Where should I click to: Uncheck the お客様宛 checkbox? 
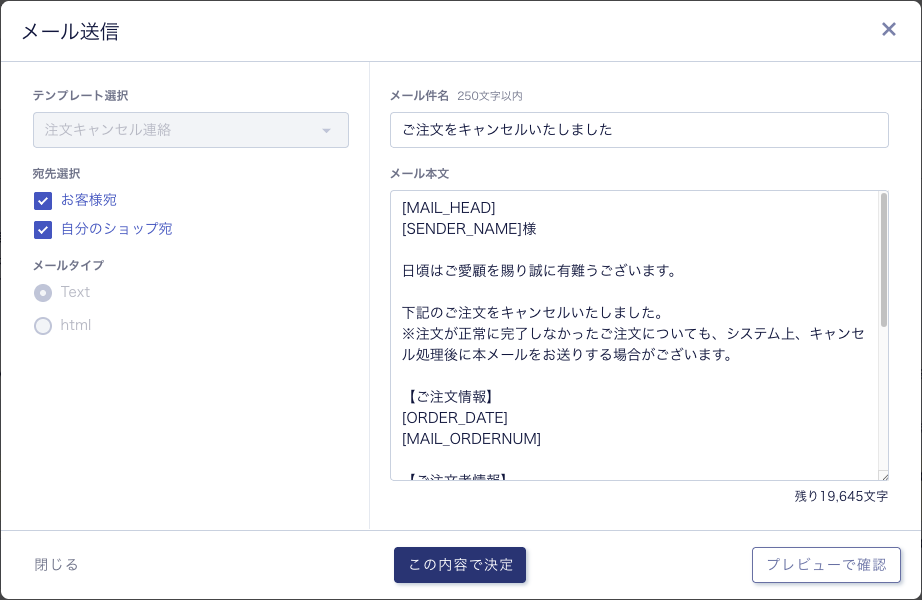pyautogui.click(x=43, y=201)
